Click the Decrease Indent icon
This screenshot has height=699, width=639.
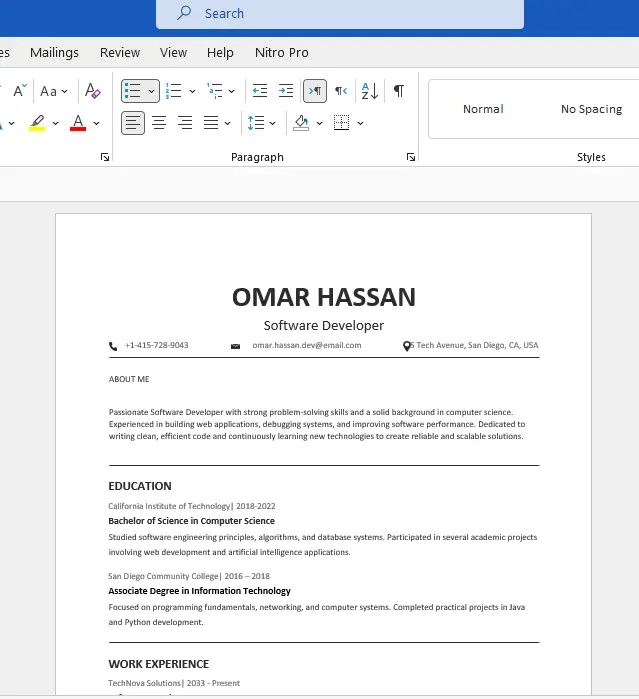(x=260, y=91)
